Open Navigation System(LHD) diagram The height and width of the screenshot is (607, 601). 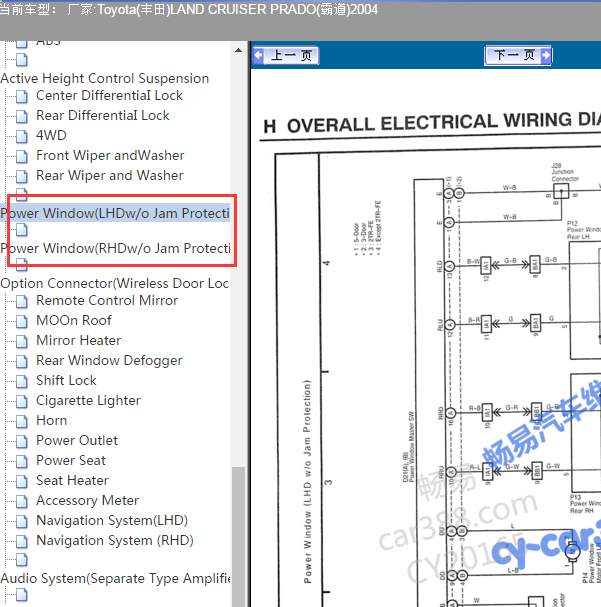coord(112,521)
